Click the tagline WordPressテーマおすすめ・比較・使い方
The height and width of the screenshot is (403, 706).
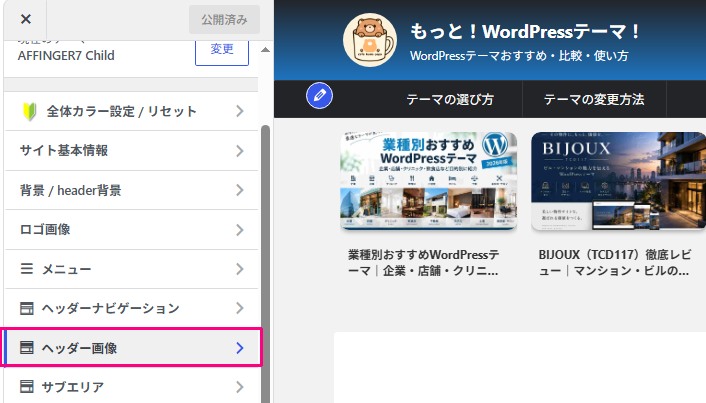coord(519,56)
